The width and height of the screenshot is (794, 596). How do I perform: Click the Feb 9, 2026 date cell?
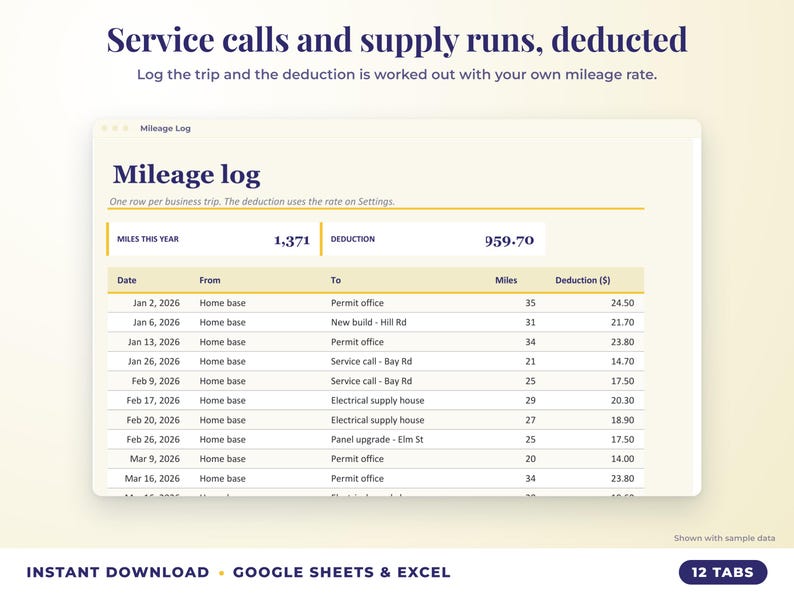(155, 381)
